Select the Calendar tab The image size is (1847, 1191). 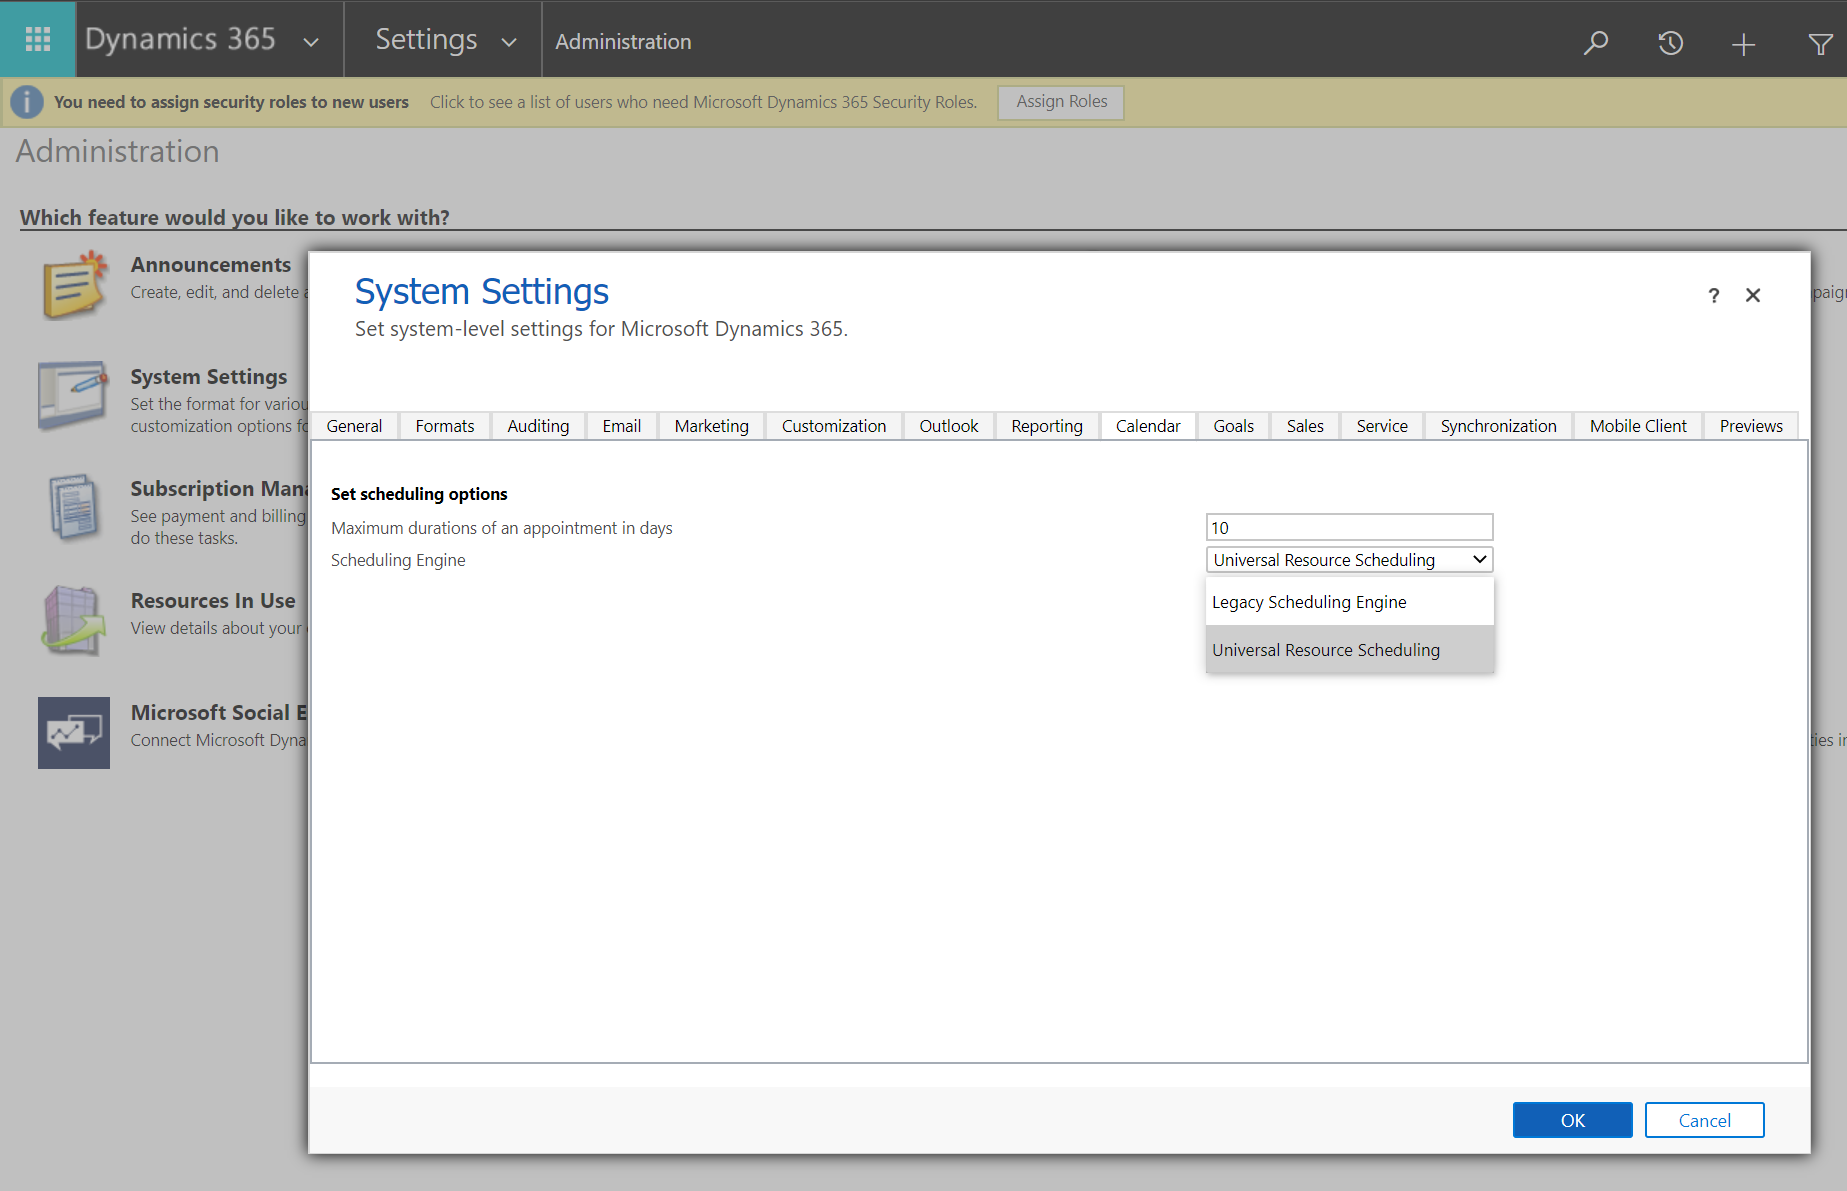[x=1148, y=426]
